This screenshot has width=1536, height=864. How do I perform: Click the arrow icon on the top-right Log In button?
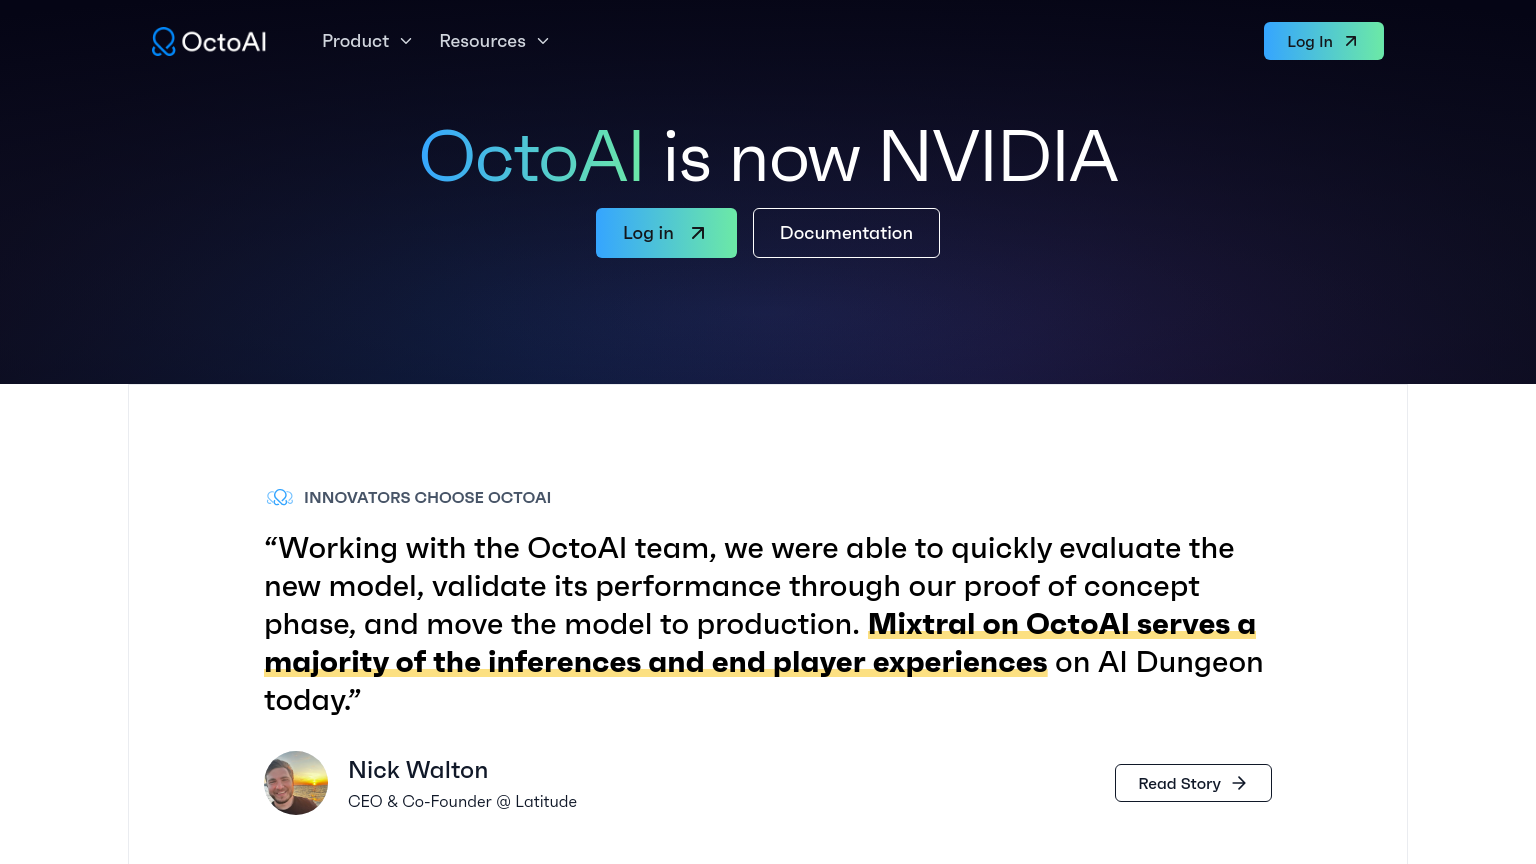pos(1351,41)
